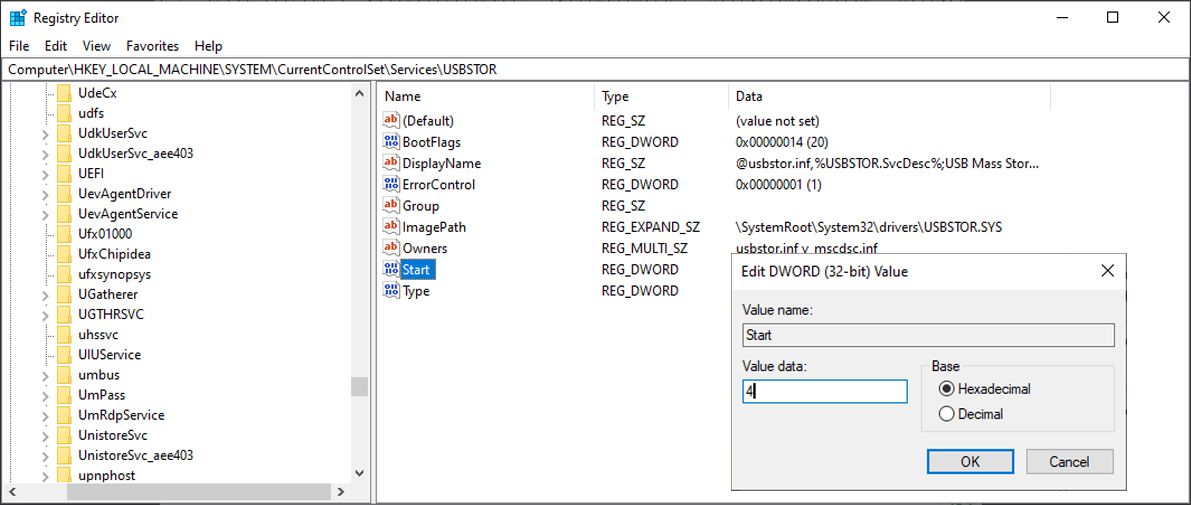The width and height of the screenshot is (1191, 505).
Task: Click the ImagePath string value icon
Action: [x=391, y=227]
